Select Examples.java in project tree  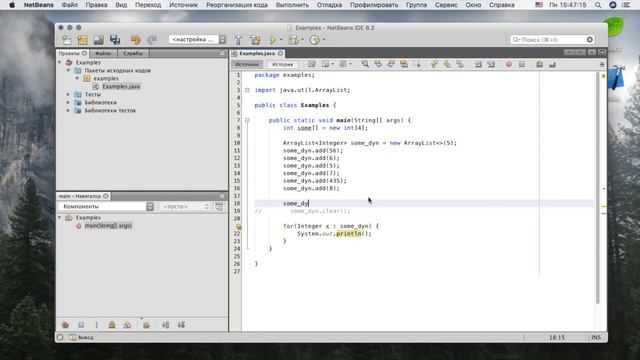tap(121, 86)
